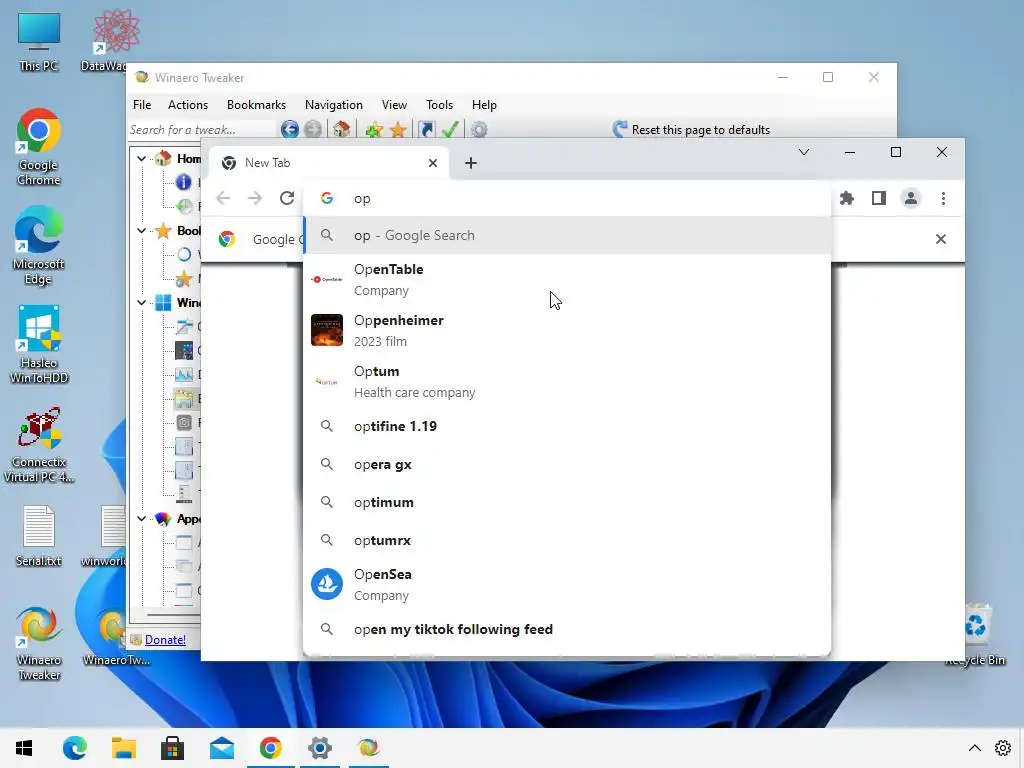Open Winaero Tweaker Bookmarks menu
Screen dimensions: 1024x768
256,105
